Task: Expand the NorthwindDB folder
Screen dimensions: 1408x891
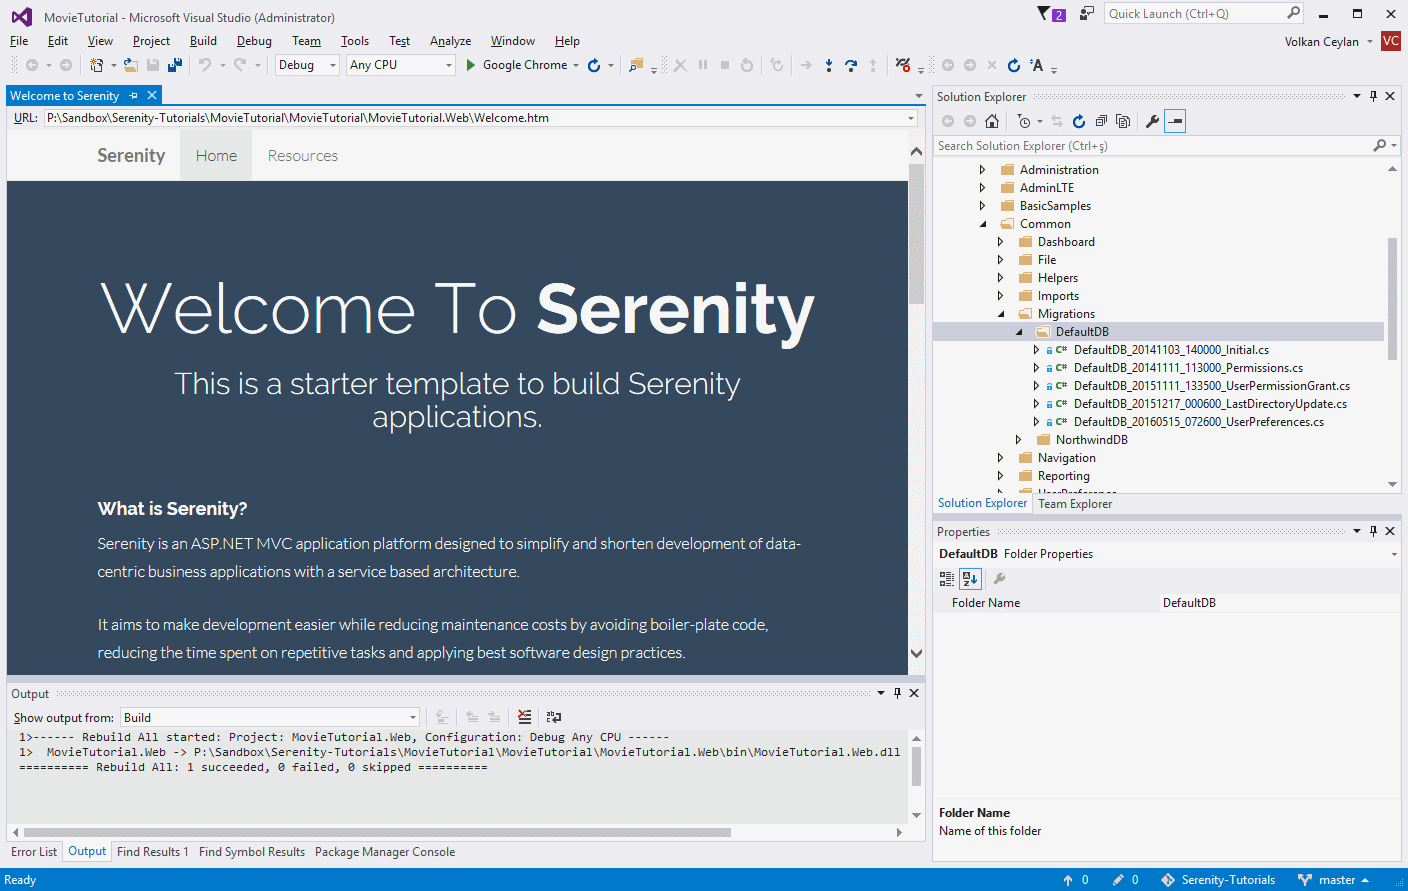Action: [1018, 440]
